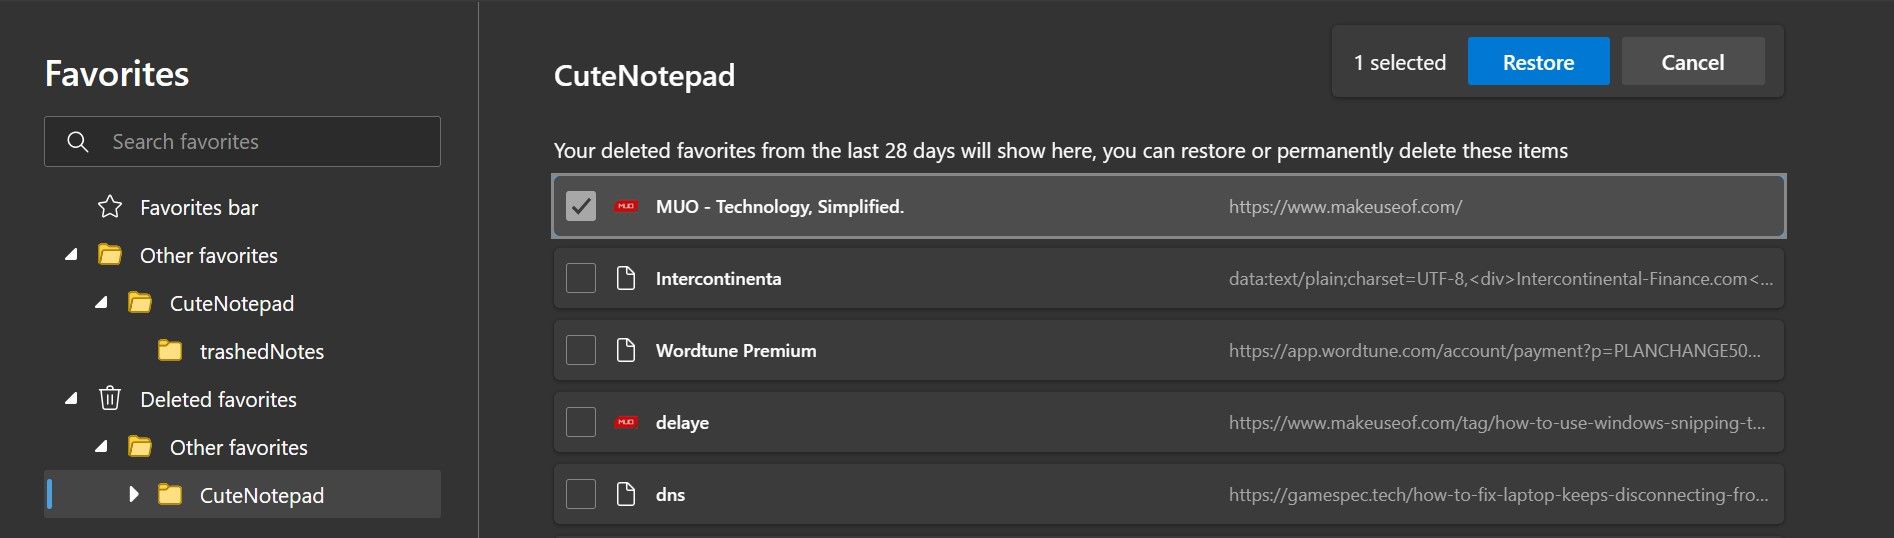Click the Deleted favorites trash icon
Image resolution: width=1894 pixels, height=538 pixels.
pos(110,399)
